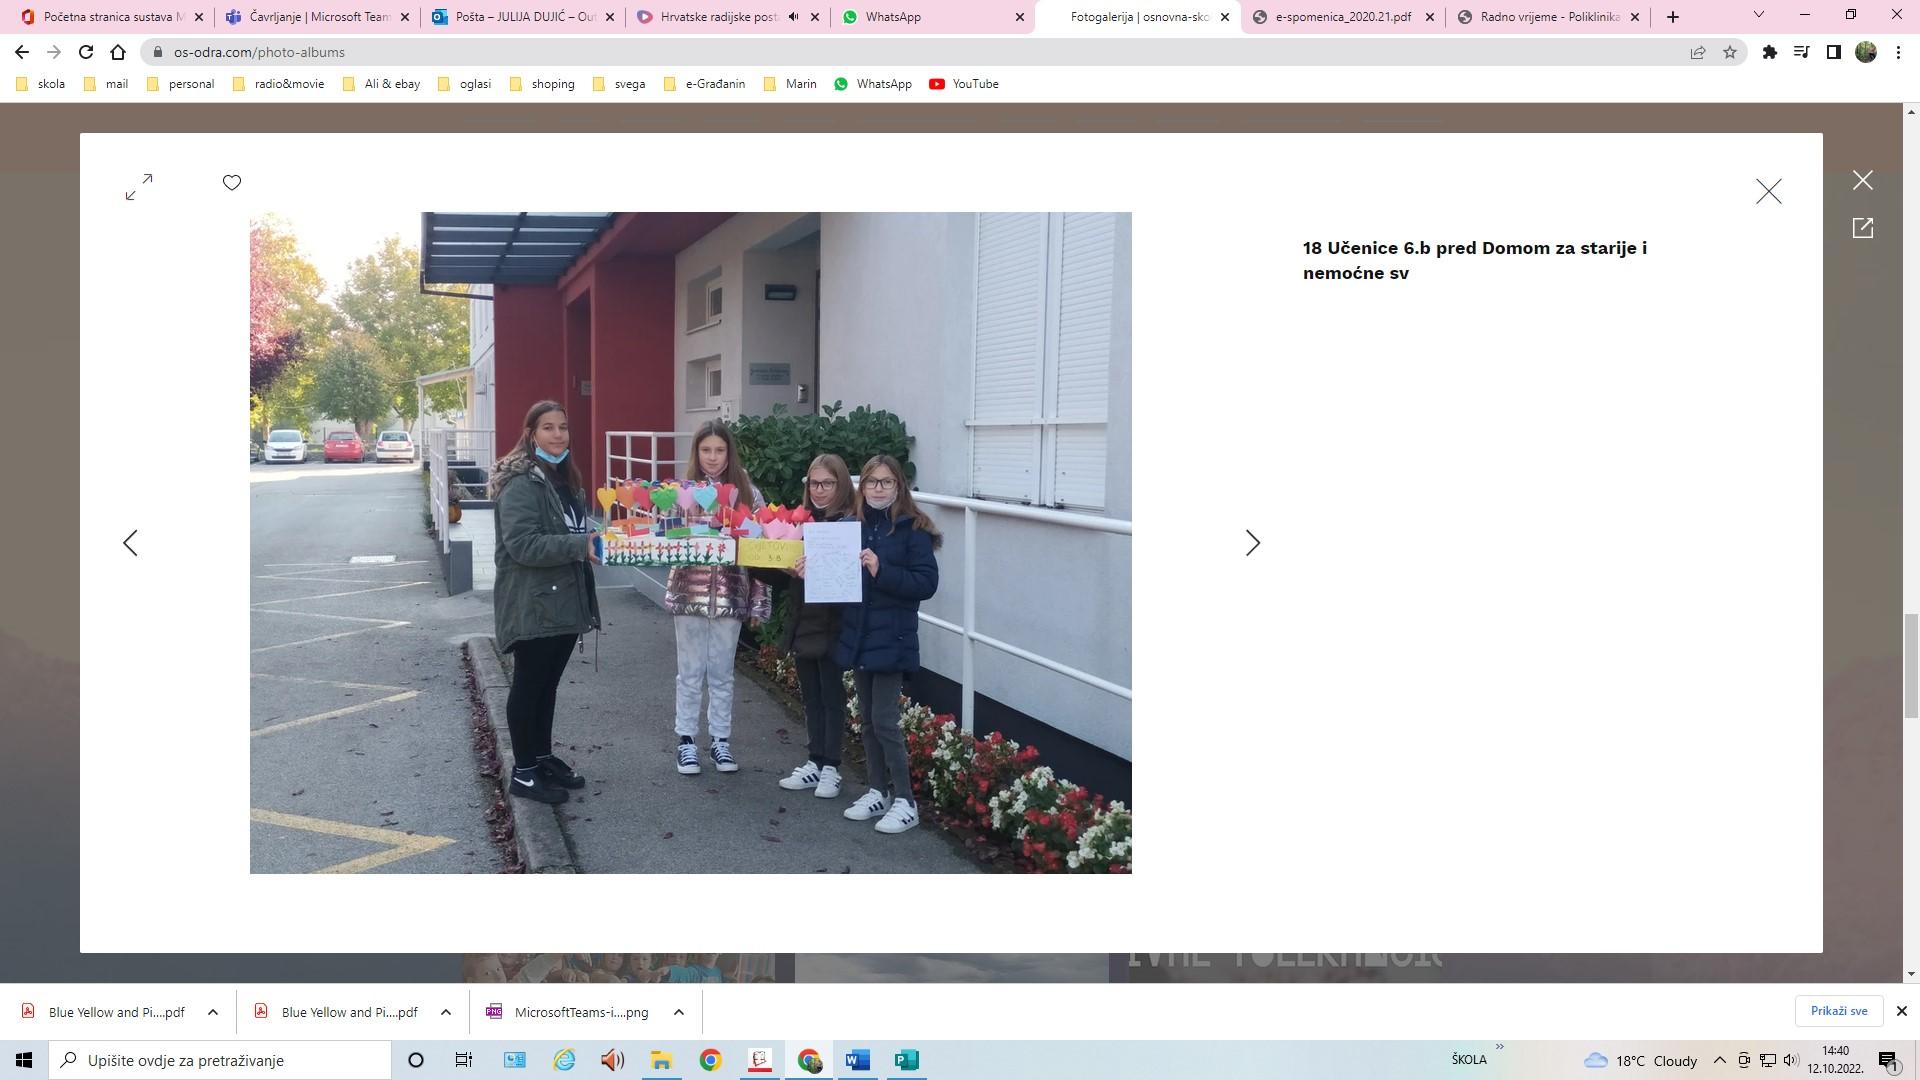Image resolution: width=1920 pixels, height=1080 pixels.
Task: Open YouTube bookmark
Action: [964, 84]
